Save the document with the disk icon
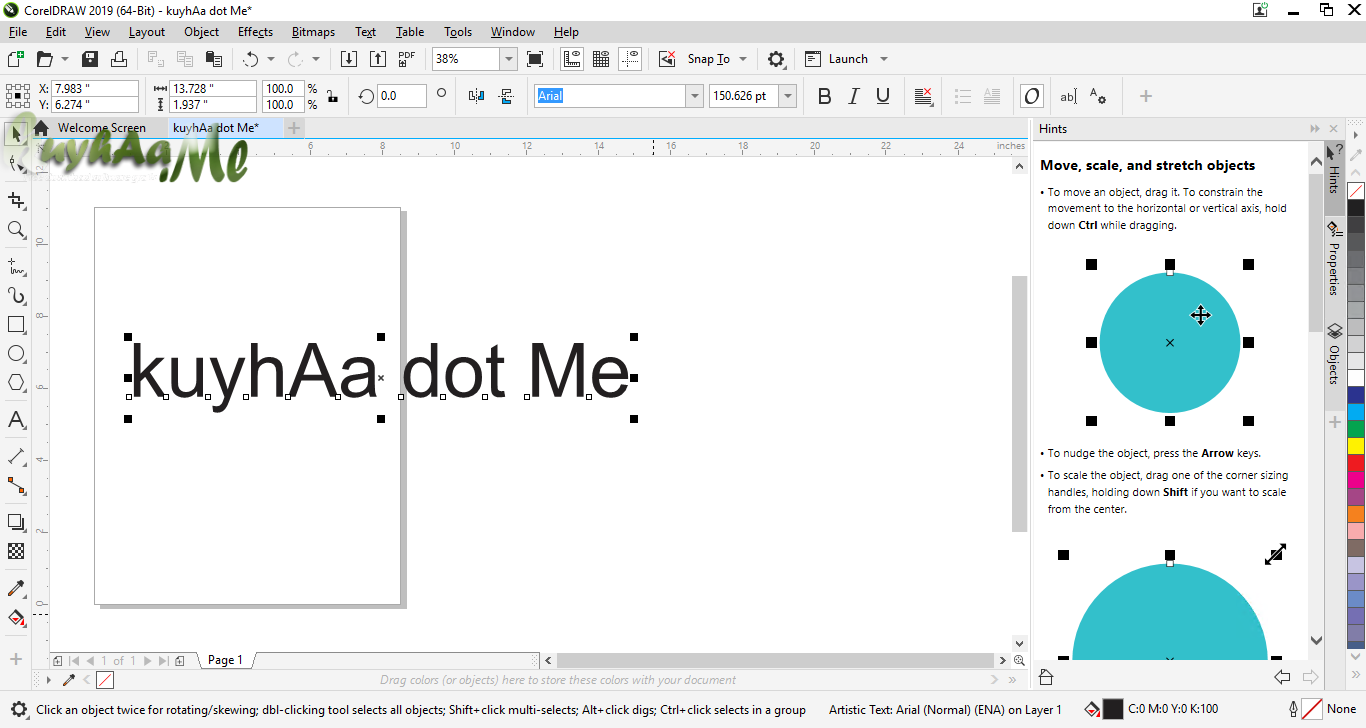This screenshot has height=728, width=1366. tap(90, 59)
